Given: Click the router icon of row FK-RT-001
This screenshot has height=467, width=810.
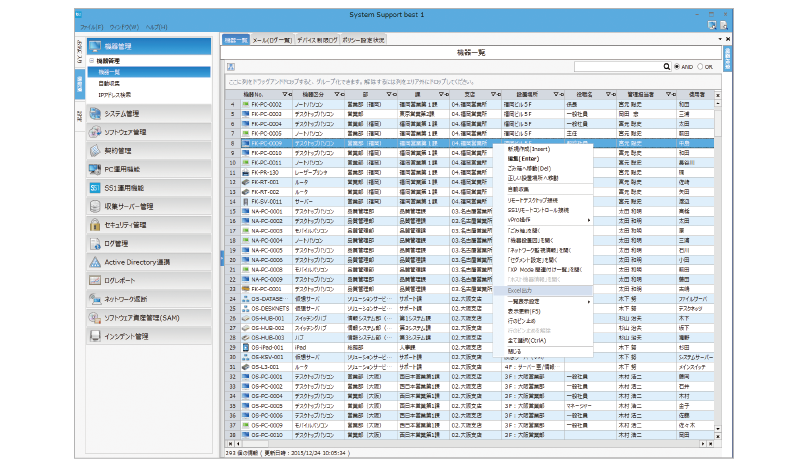Looking at the screenshot, I should 246,182.
